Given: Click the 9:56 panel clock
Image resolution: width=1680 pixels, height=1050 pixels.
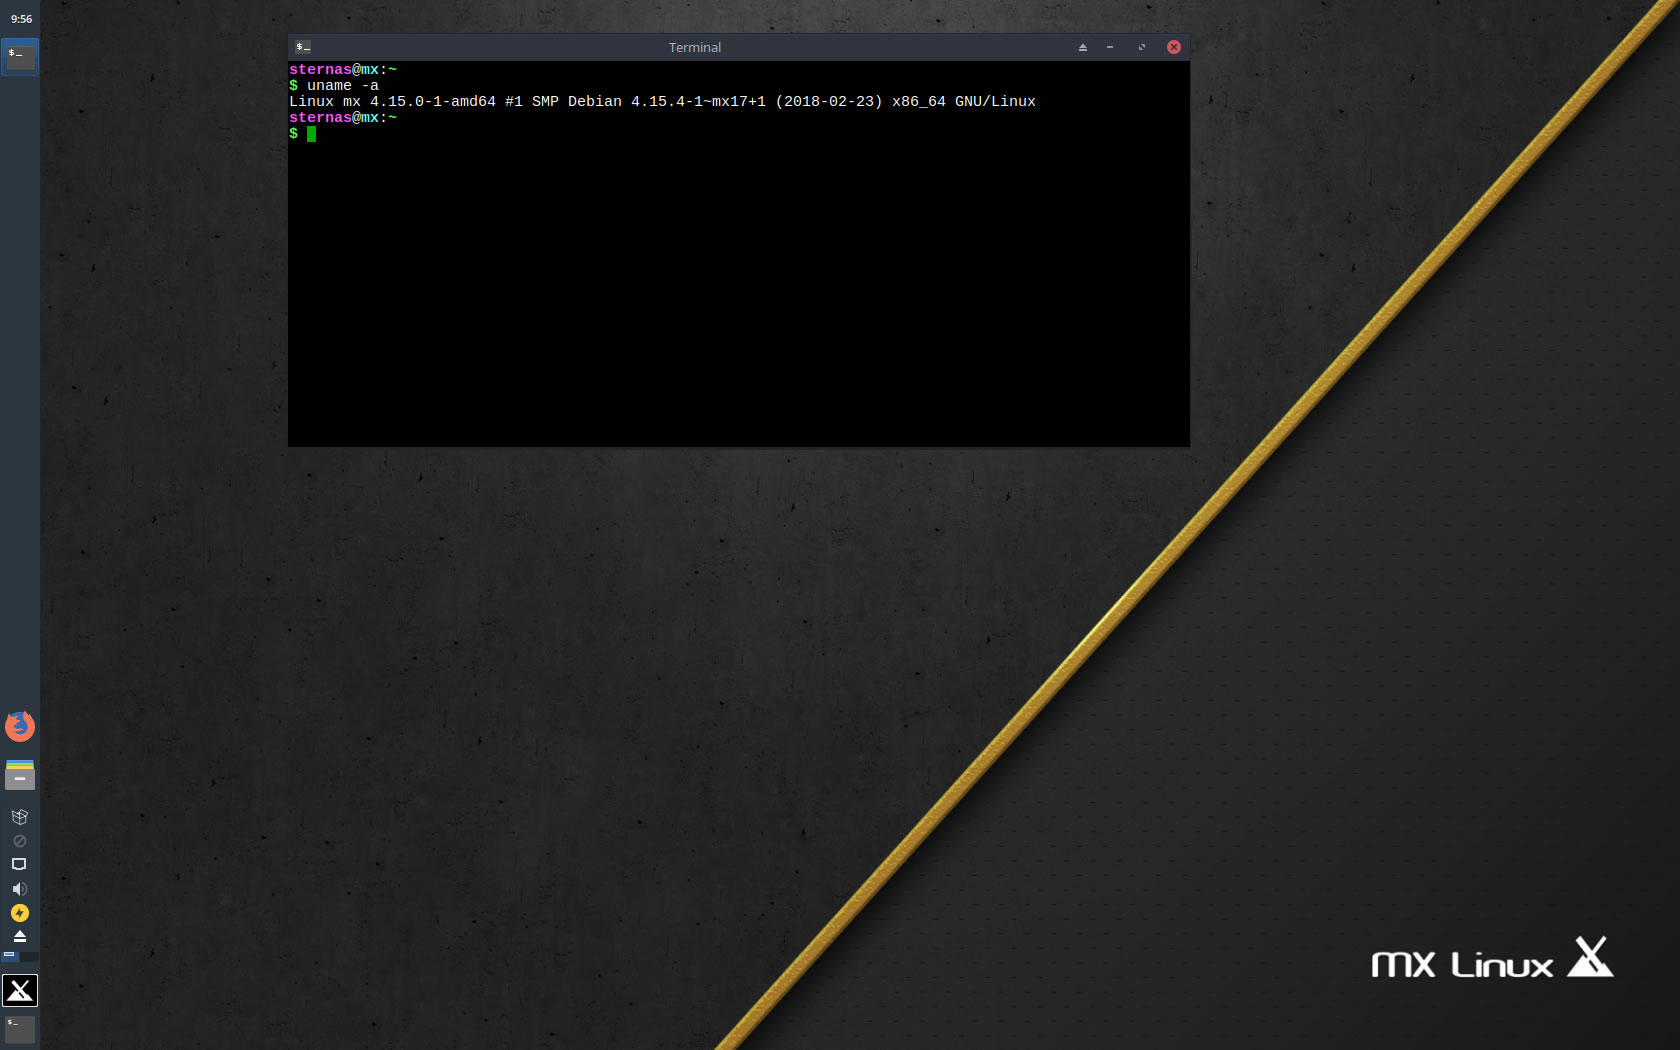Looking at the screenshot, I should [21, 19].
